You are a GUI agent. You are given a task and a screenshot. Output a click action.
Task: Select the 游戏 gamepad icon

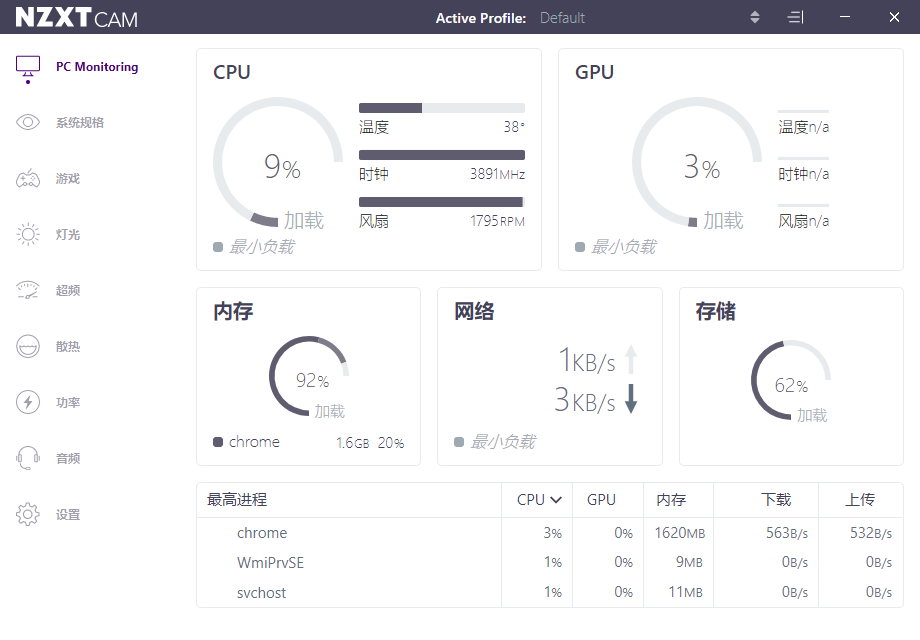coord(28,179)
